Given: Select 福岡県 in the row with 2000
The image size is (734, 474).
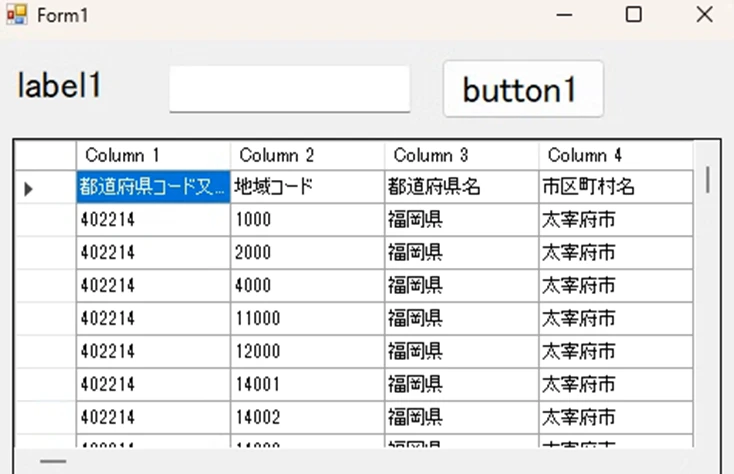Looking at the screenshot, I should 462,253.
